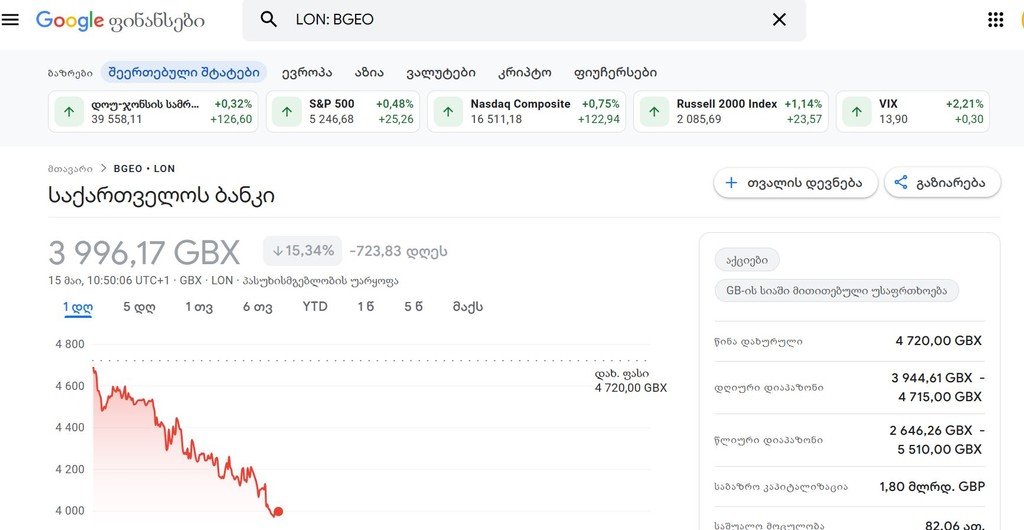This screenshot has width=1024, height=530.
Task: Click the Russell 2000 Index arrow icon
Action: pos(654,112)
